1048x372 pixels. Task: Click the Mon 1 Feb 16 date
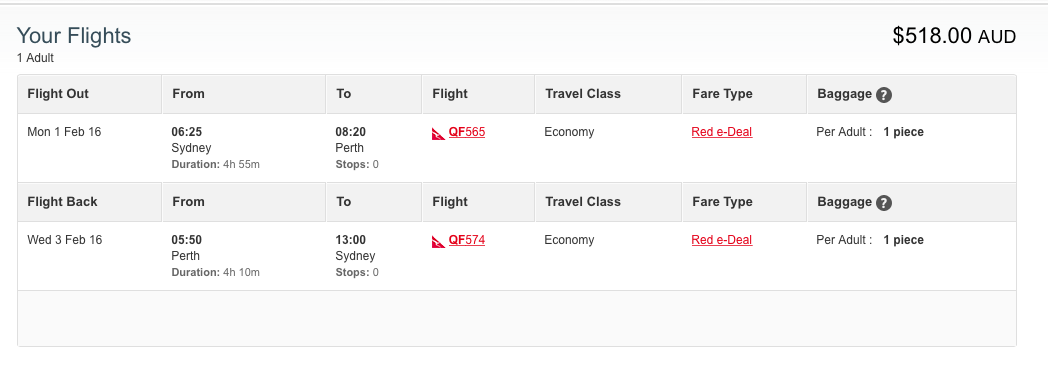(x=64, y=132)
